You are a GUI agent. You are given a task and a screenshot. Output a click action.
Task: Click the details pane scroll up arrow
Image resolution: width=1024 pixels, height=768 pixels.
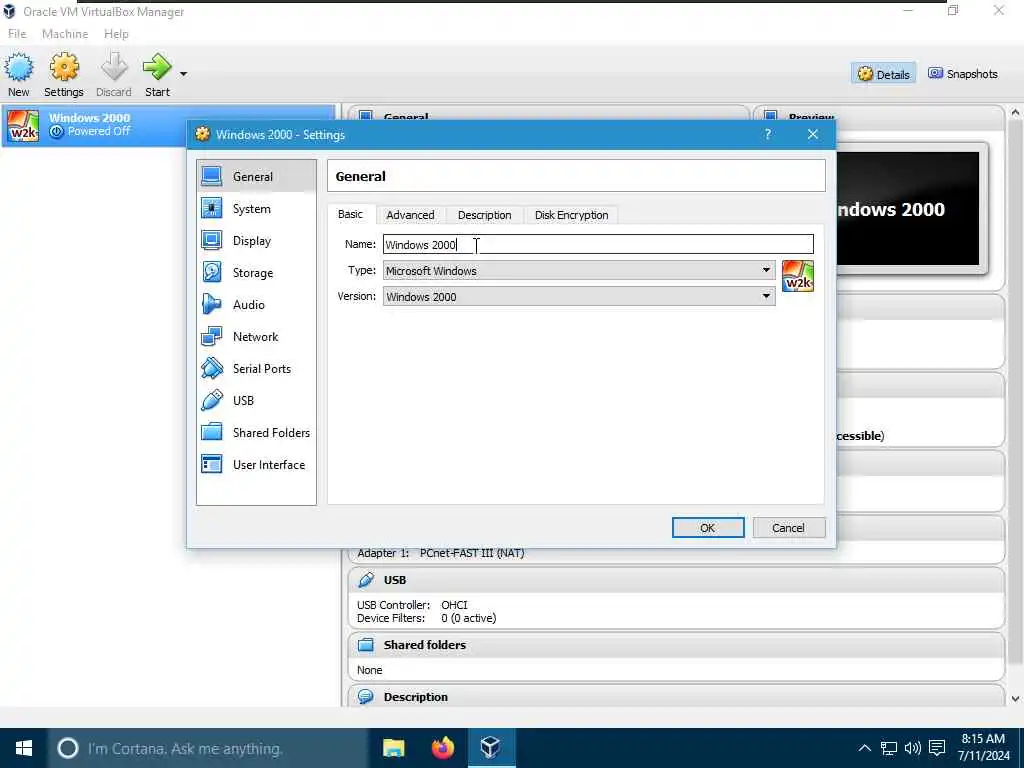tap(1015, 112)
